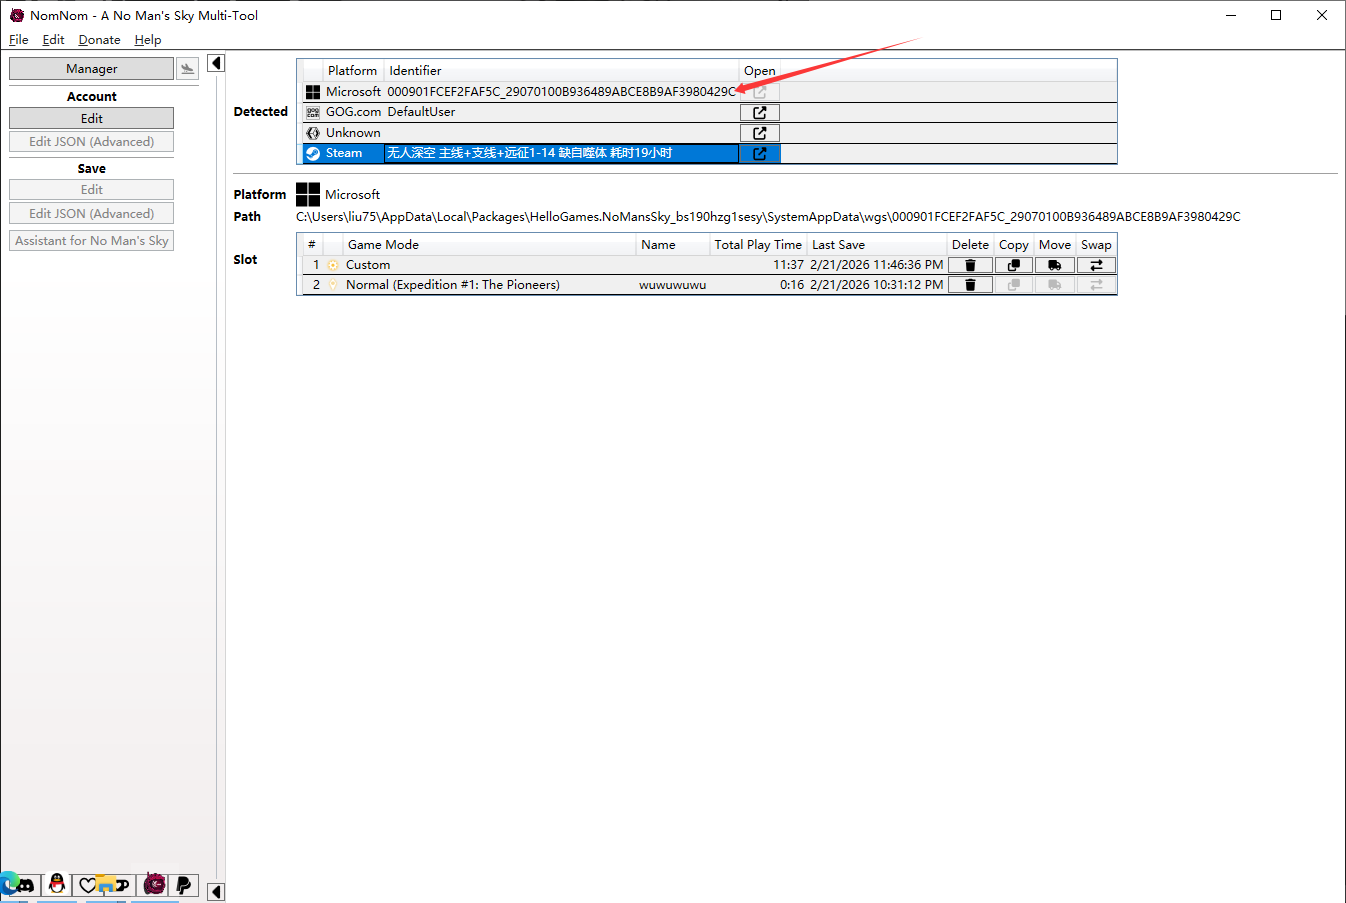Click the Move truck icon for slot 1
Viewport: 1346px width, 903px height.
1054,265
